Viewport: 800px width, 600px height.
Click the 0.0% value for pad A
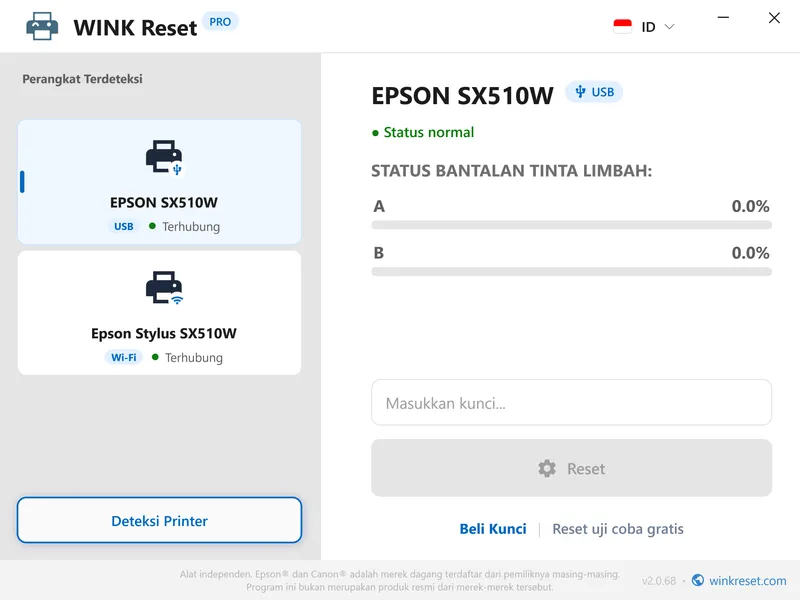click(x=750, y=206)
